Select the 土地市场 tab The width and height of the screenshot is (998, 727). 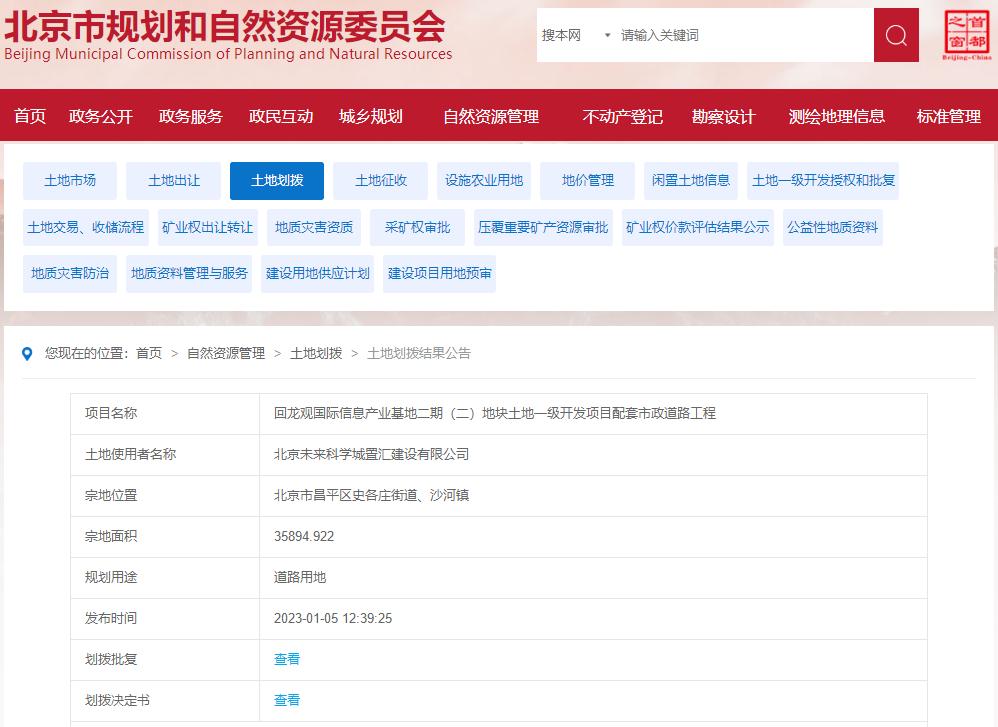tap(70, 181)
